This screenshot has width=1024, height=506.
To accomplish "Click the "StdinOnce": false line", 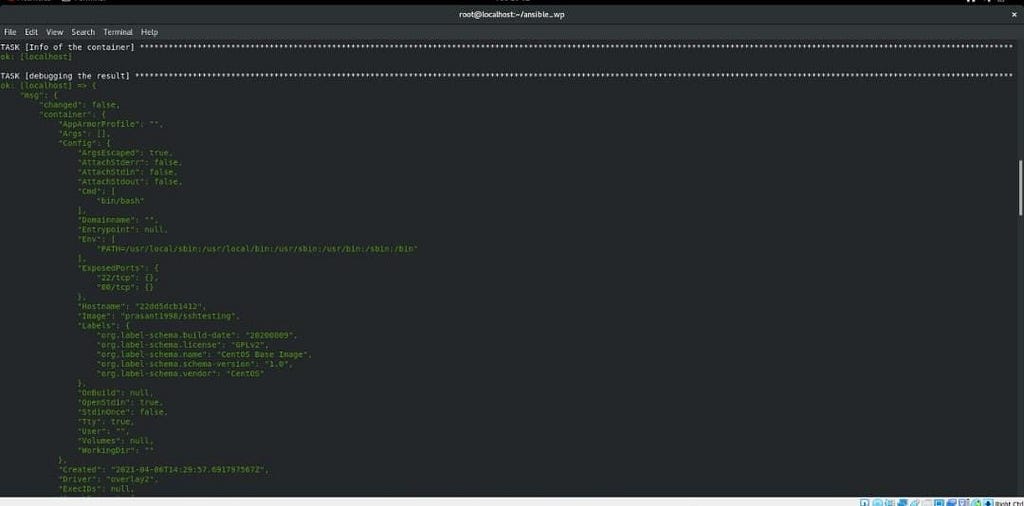I will pos(123,412).
